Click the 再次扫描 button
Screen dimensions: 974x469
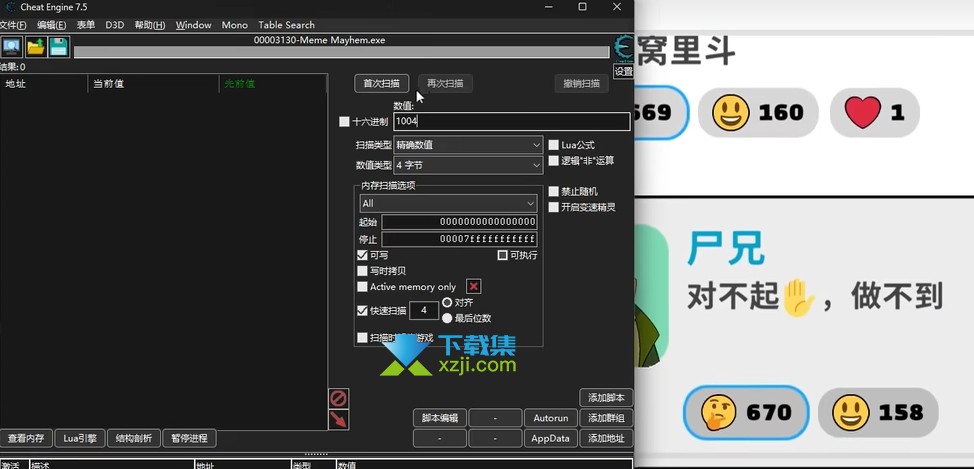(x=445, y=83)
